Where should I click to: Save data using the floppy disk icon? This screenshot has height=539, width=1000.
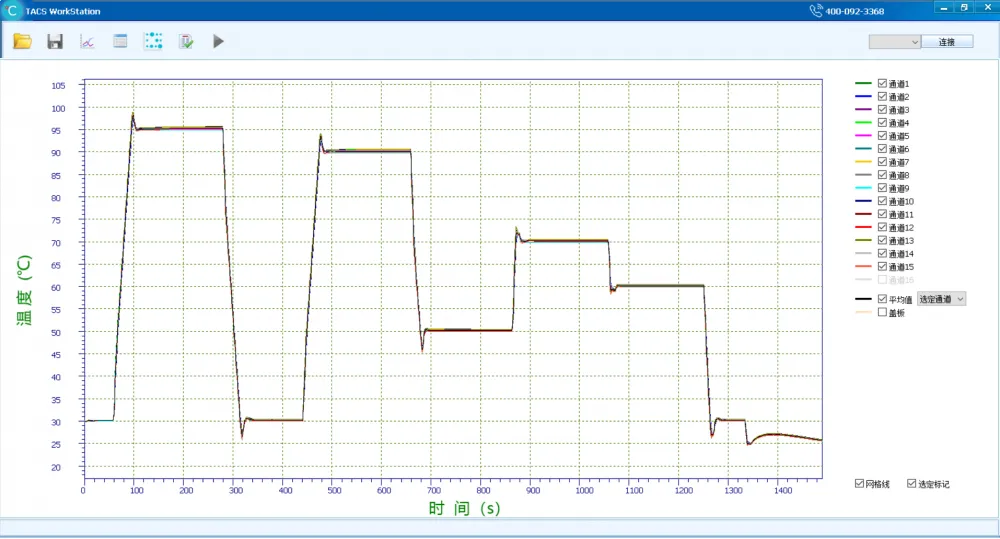coord(55,41)
